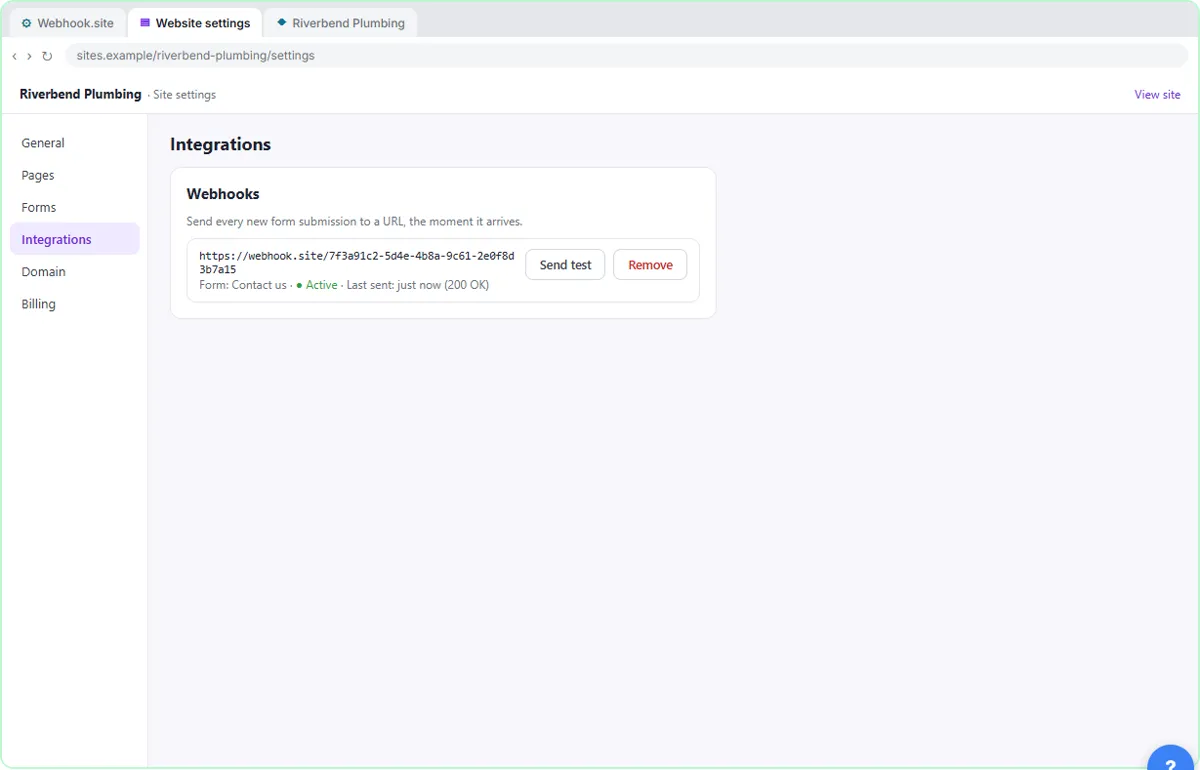Click the webhook.site URL text
The image size is (1200, 770).
[x=357, y=263]
